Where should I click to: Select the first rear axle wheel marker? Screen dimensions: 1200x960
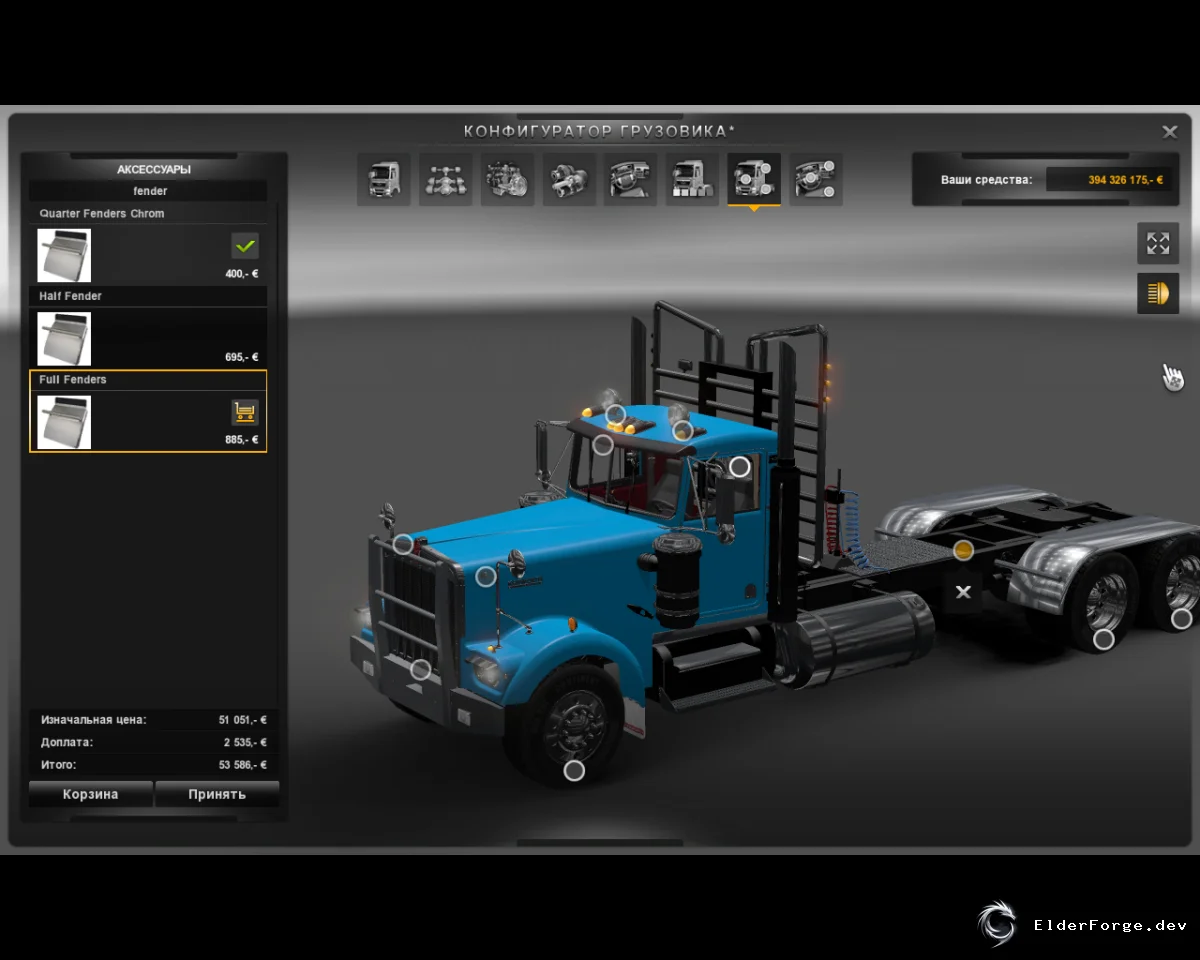click(1104, 640)
